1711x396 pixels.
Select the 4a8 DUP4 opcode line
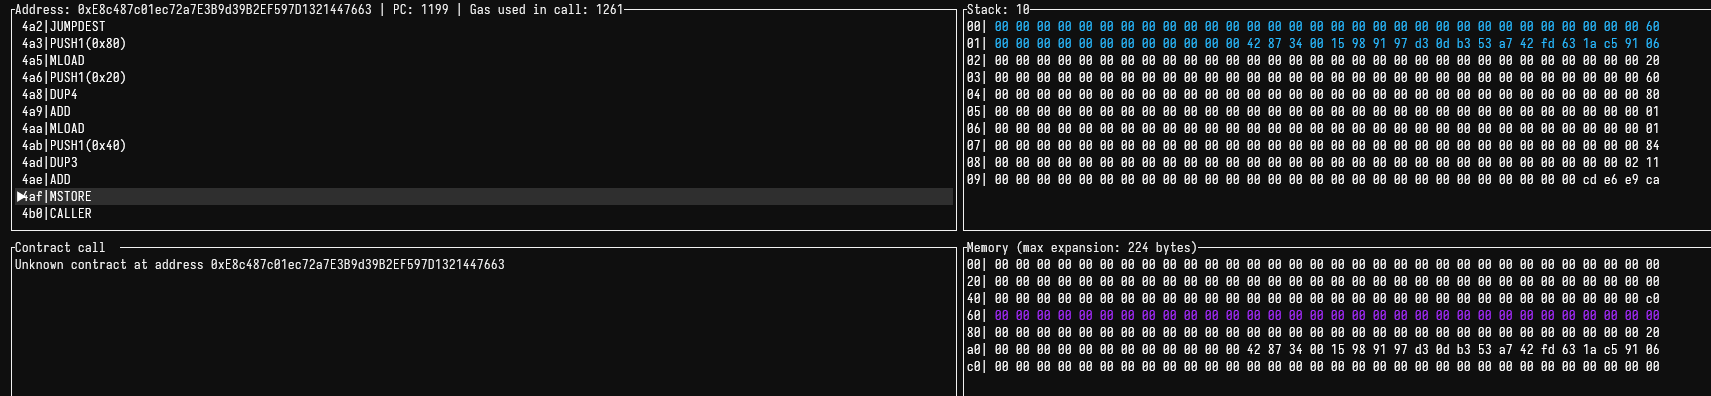pos(49,95)
